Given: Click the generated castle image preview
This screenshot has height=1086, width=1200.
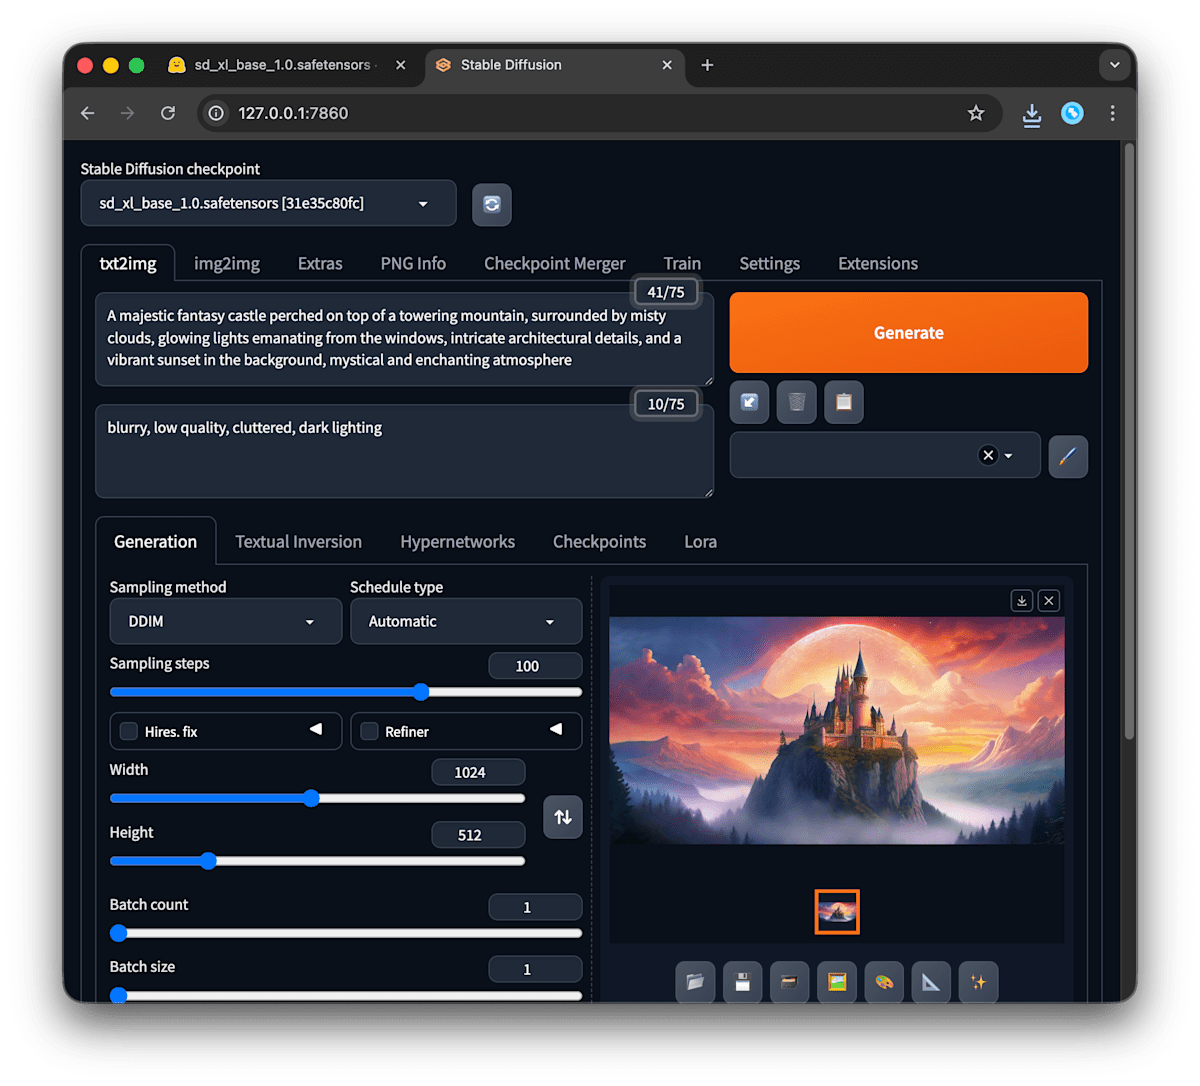Looking at the screenshot, I should (837, 731).
